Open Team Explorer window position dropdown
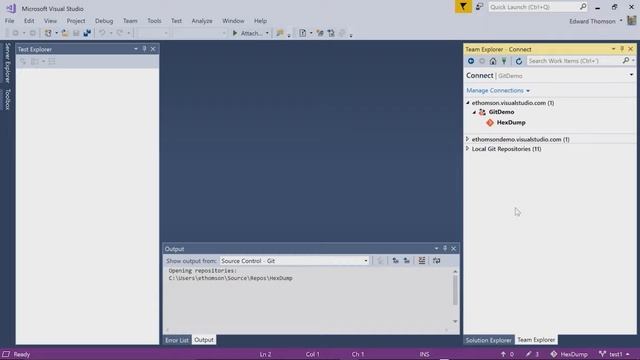The height and width of the screenshot is (360, 640). pyautogui.click(x=613, y=49)
